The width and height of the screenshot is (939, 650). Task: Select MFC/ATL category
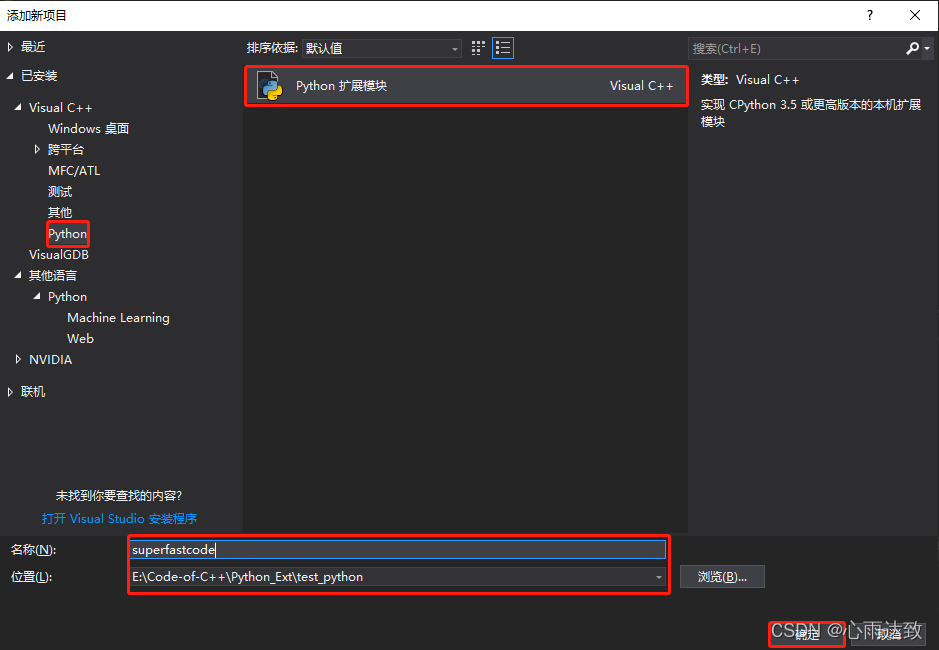74,171
